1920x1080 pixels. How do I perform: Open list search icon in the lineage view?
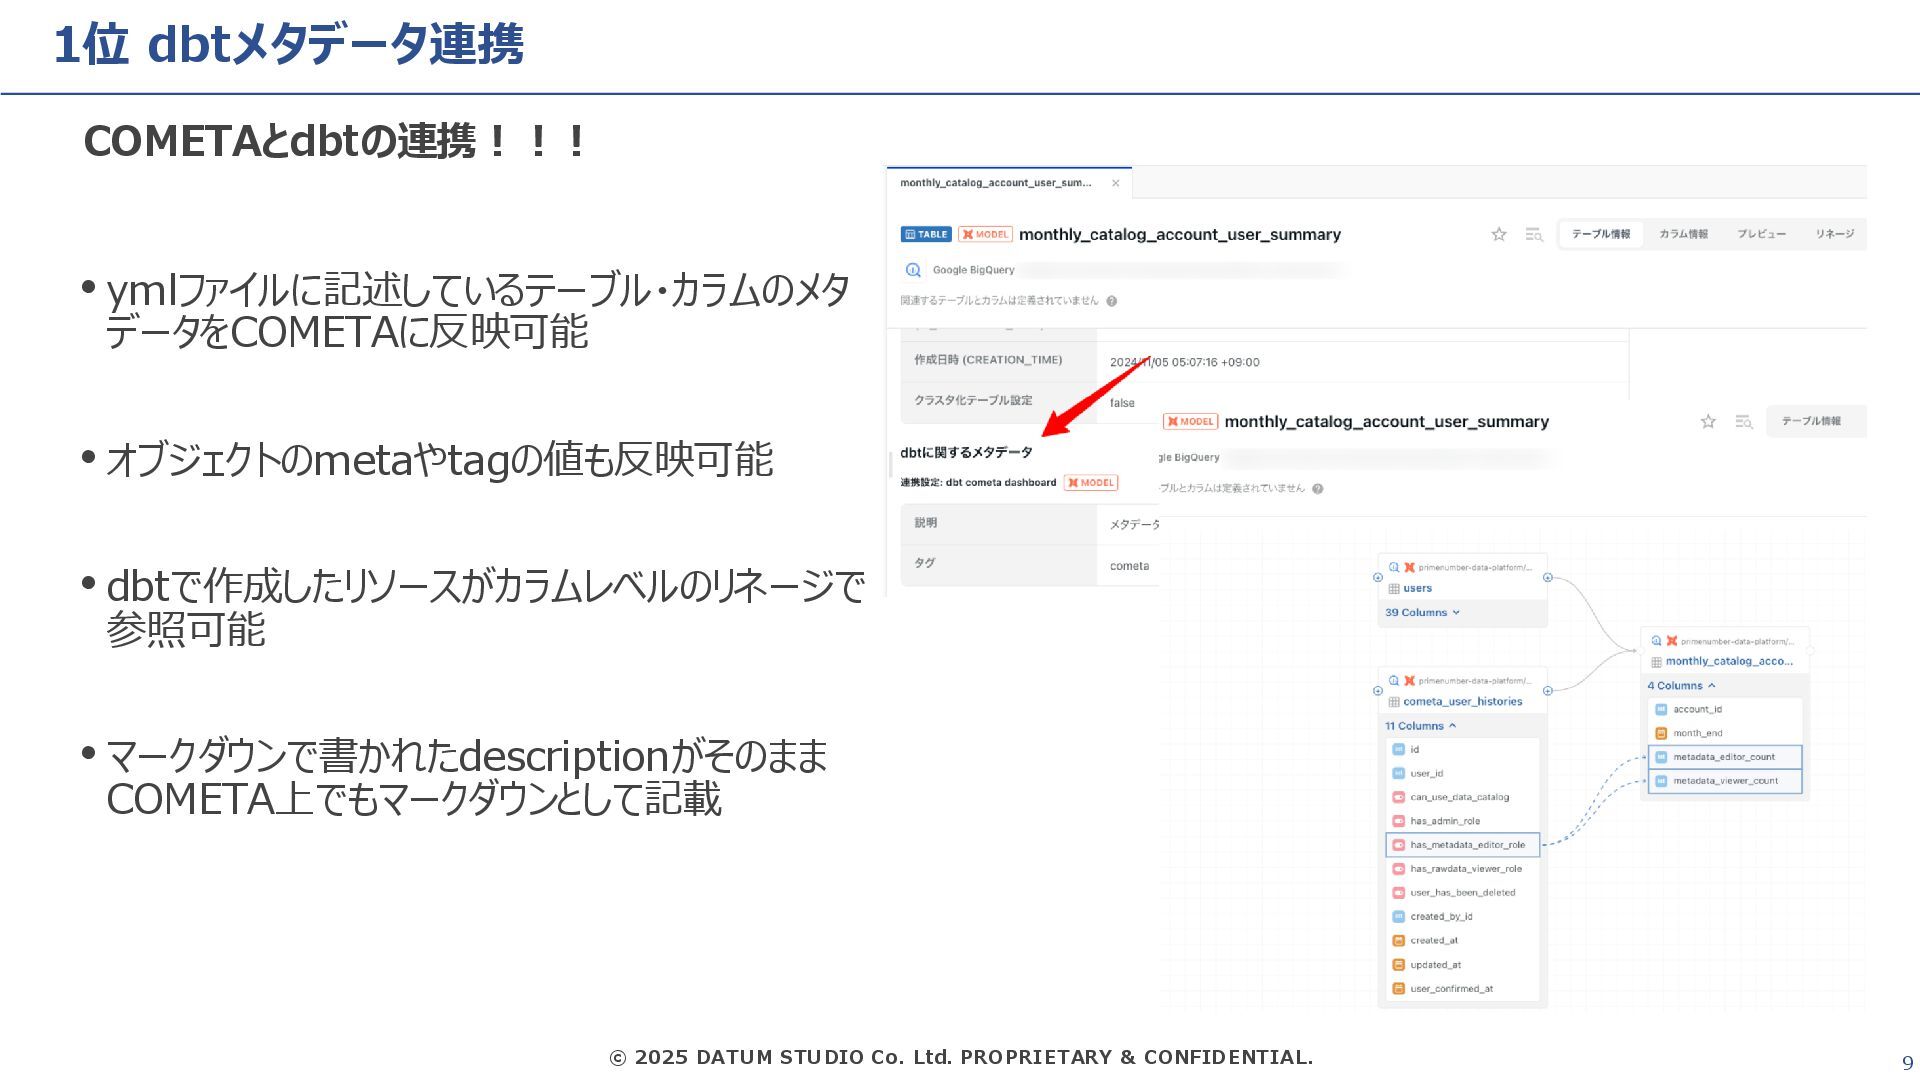tap(1744, 422)
